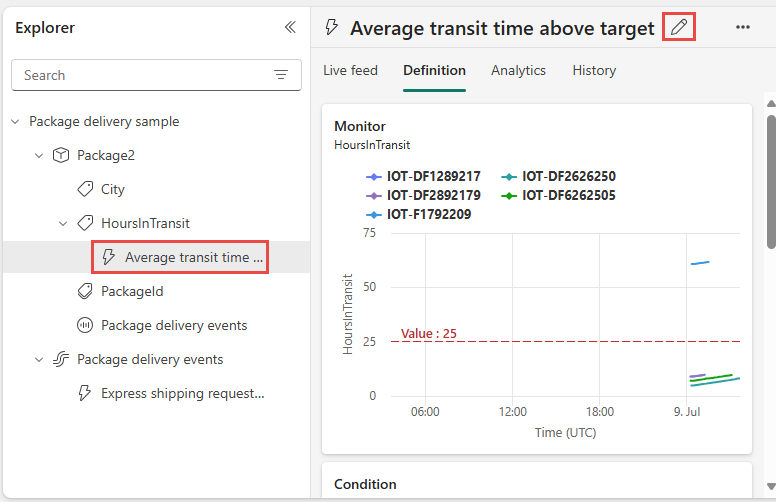Collapse the Explorer pane with double chevron
The height and width of the screenshot is (502, 776).
tap(290, 27)
